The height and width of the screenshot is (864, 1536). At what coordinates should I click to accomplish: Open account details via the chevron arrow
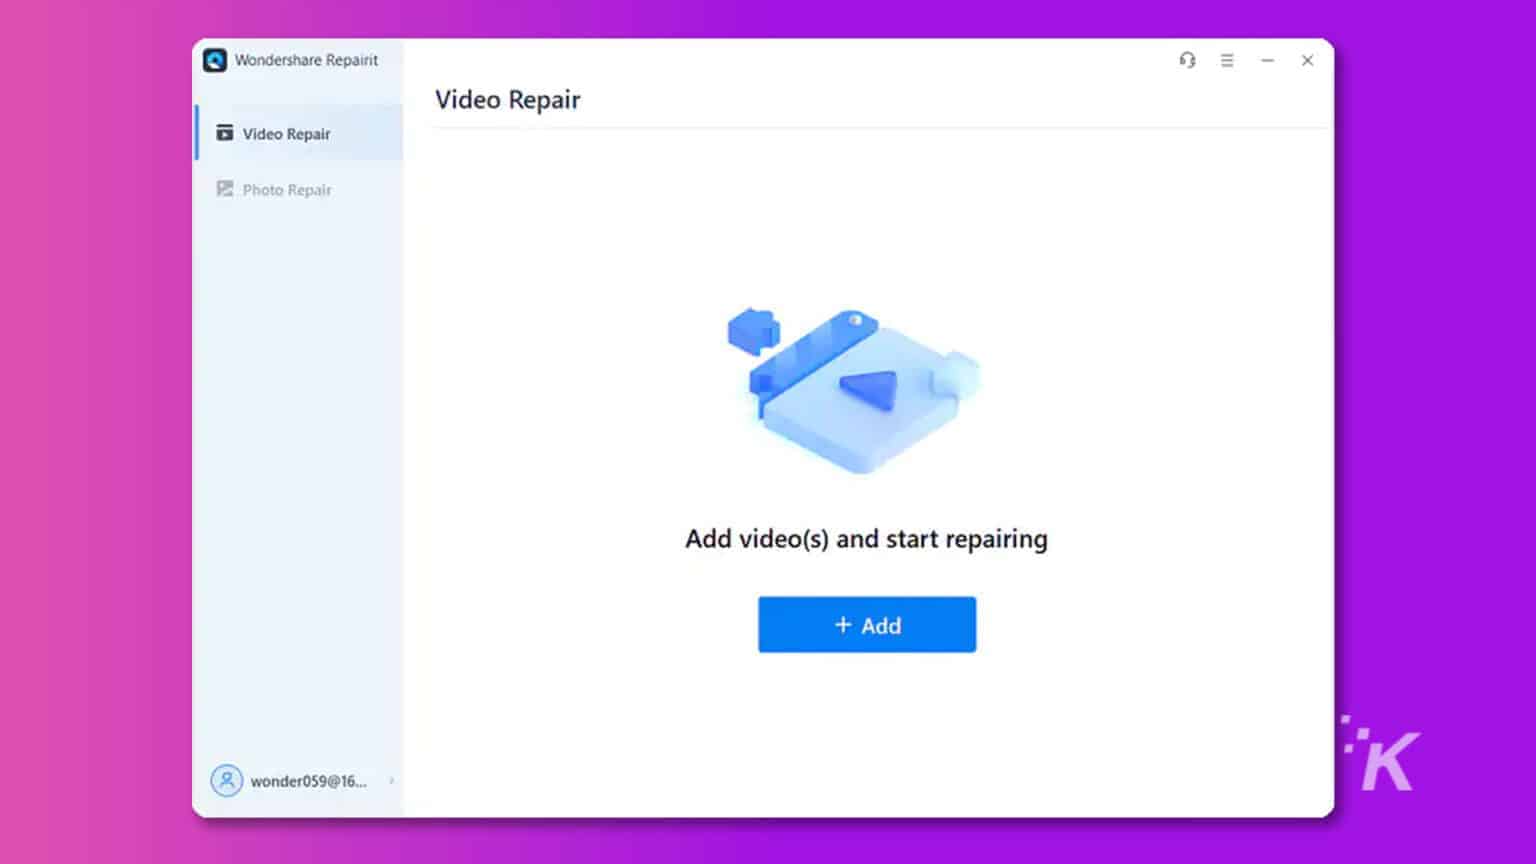point(391,781)
